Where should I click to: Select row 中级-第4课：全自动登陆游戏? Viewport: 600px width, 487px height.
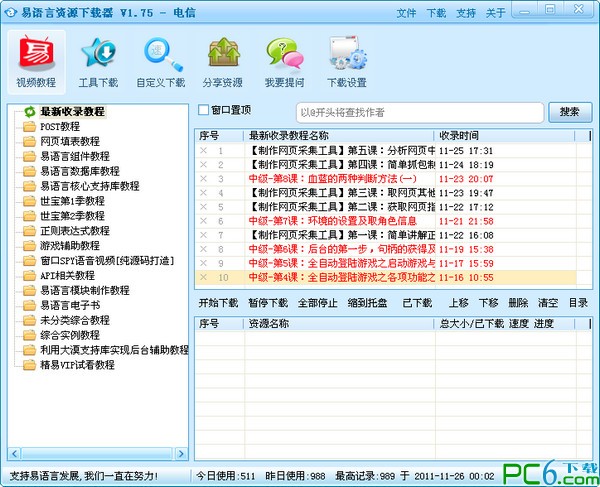[386, 277]
